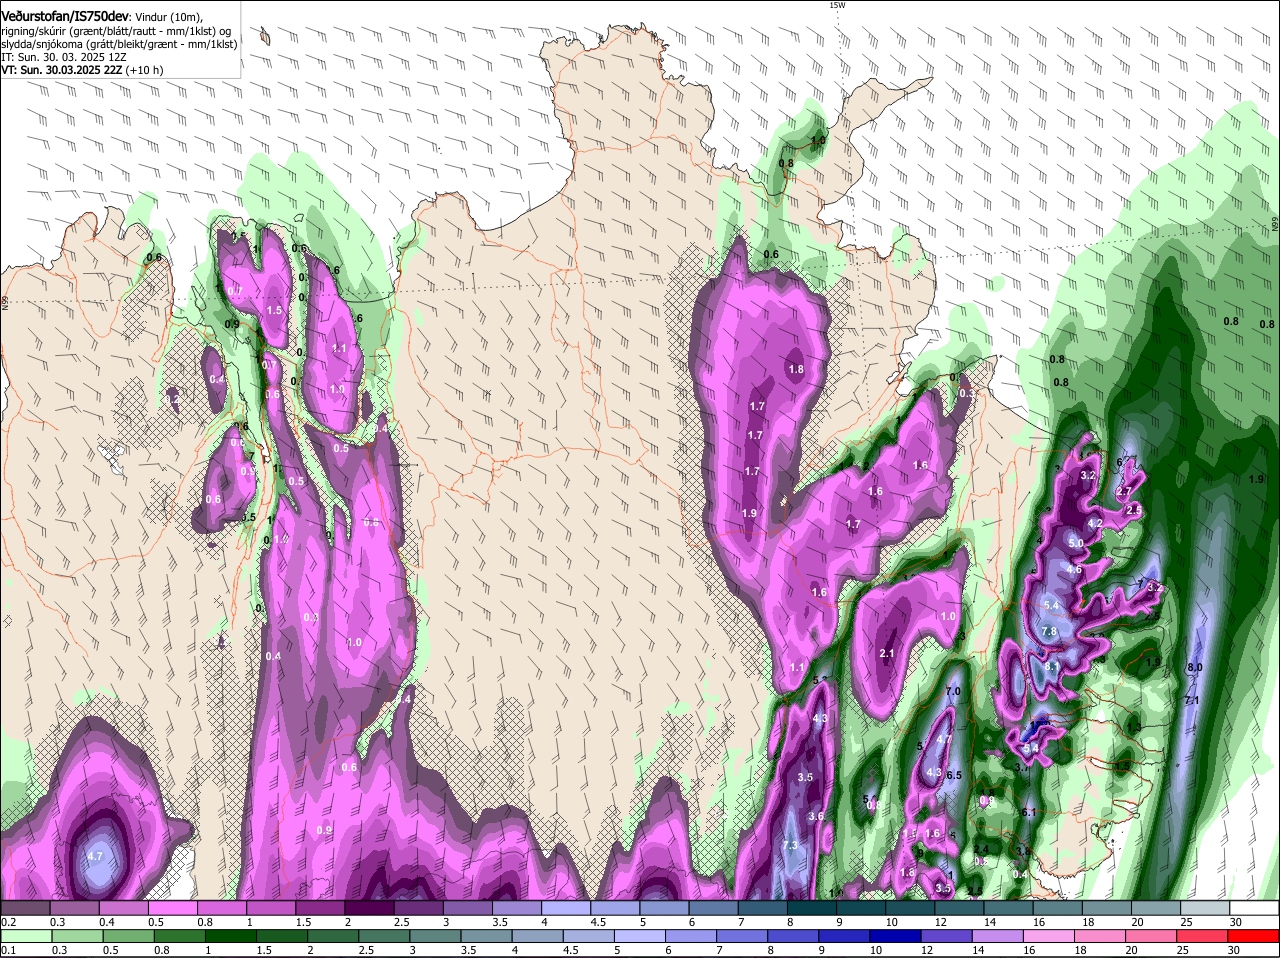Click the 8.1 value on the map

tap(1052, 666)
